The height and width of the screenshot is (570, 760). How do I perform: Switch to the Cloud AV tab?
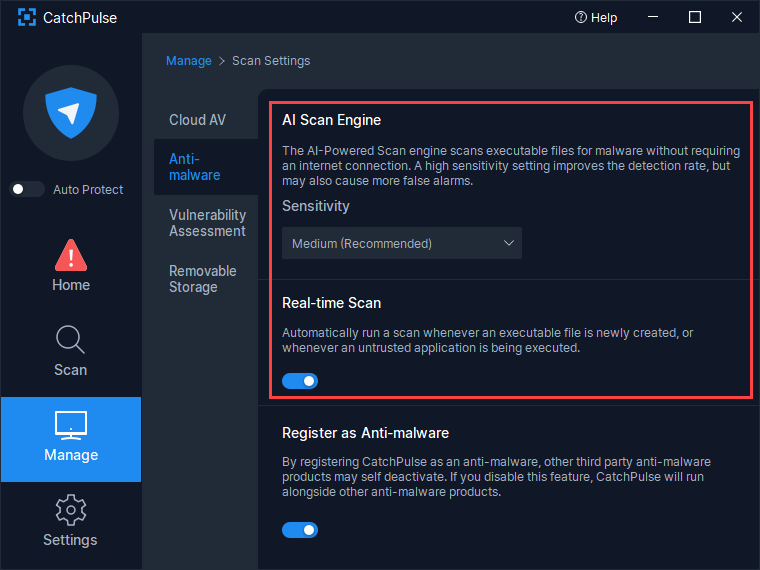point(198,120)
